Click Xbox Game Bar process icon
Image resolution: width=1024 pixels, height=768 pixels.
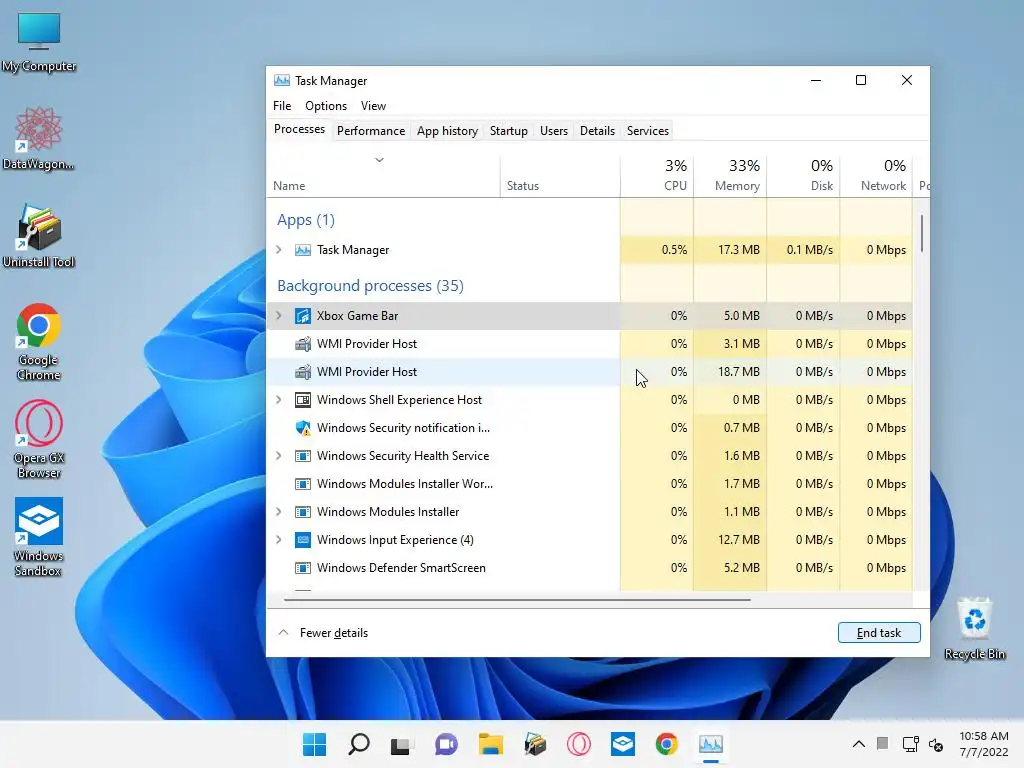pyautogui.click(x=302, y=316)
